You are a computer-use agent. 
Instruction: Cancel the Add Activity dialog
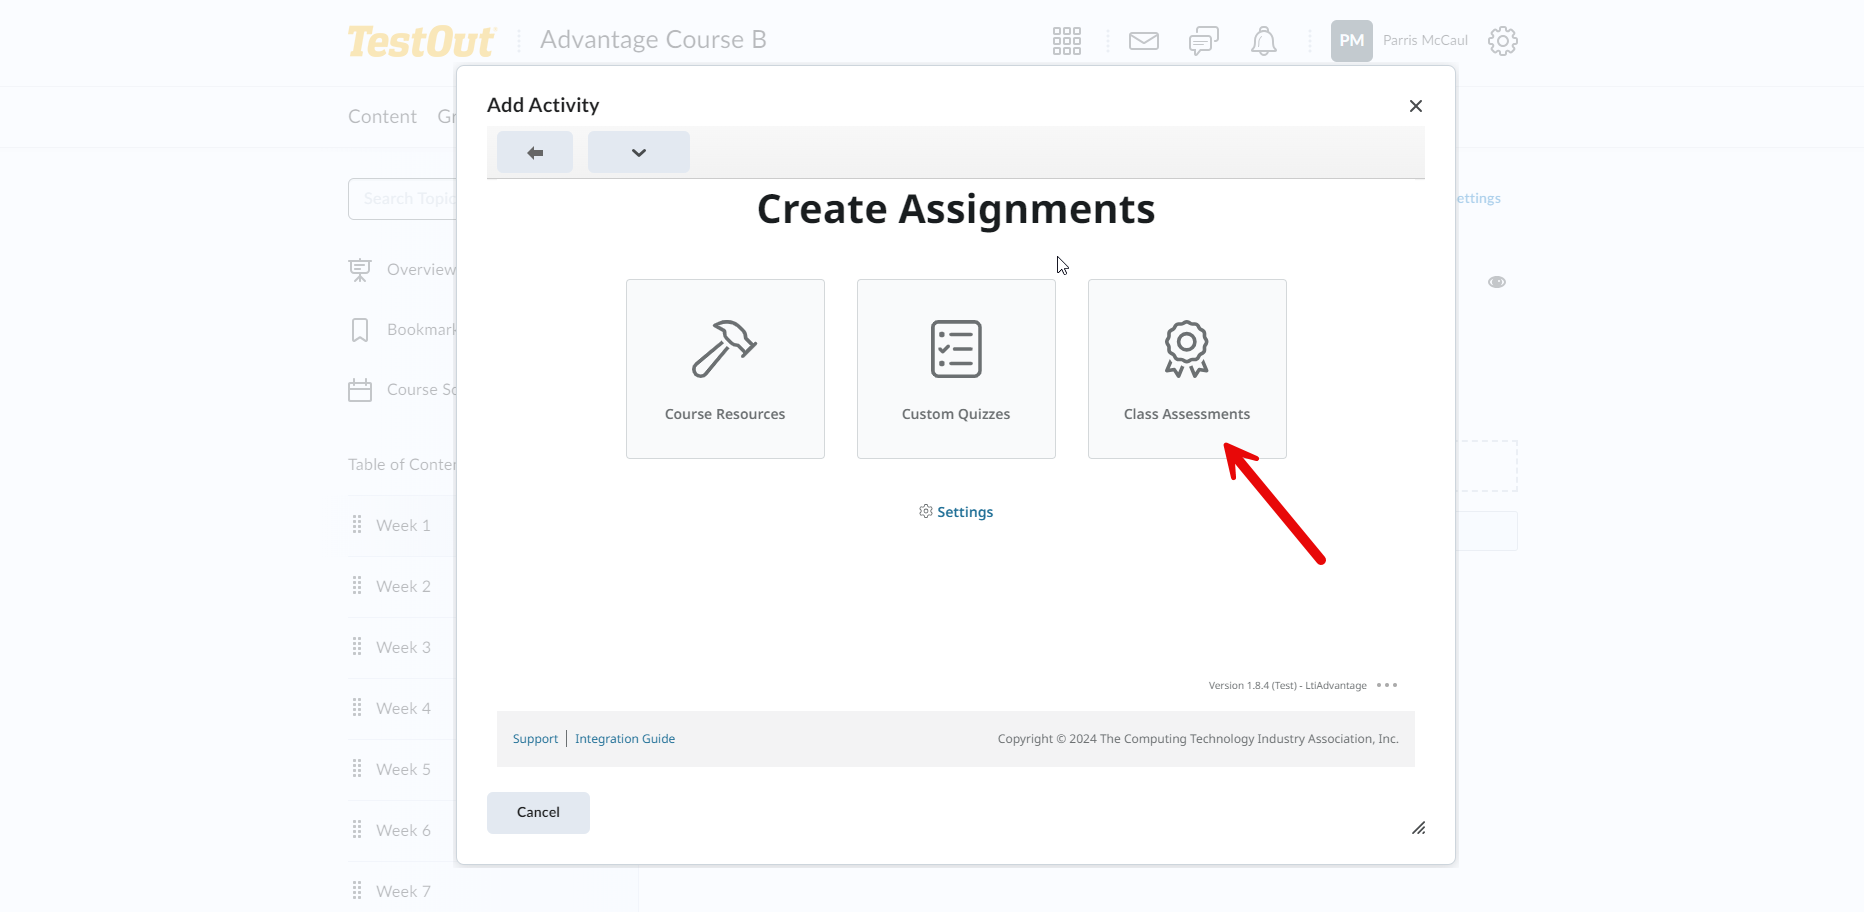(x=538, y=813)
